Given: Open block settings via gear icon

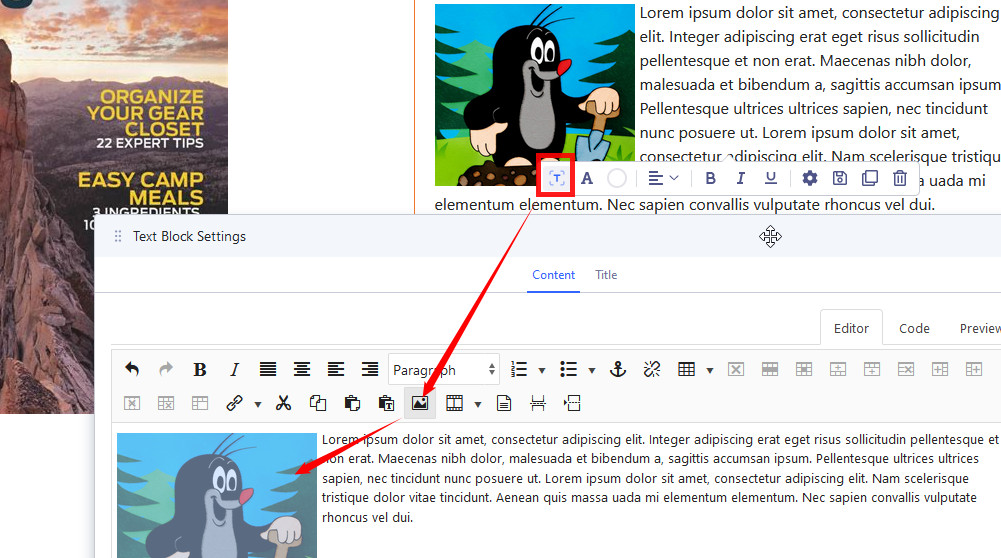Looking at the screenshot, I should point(810,178).
